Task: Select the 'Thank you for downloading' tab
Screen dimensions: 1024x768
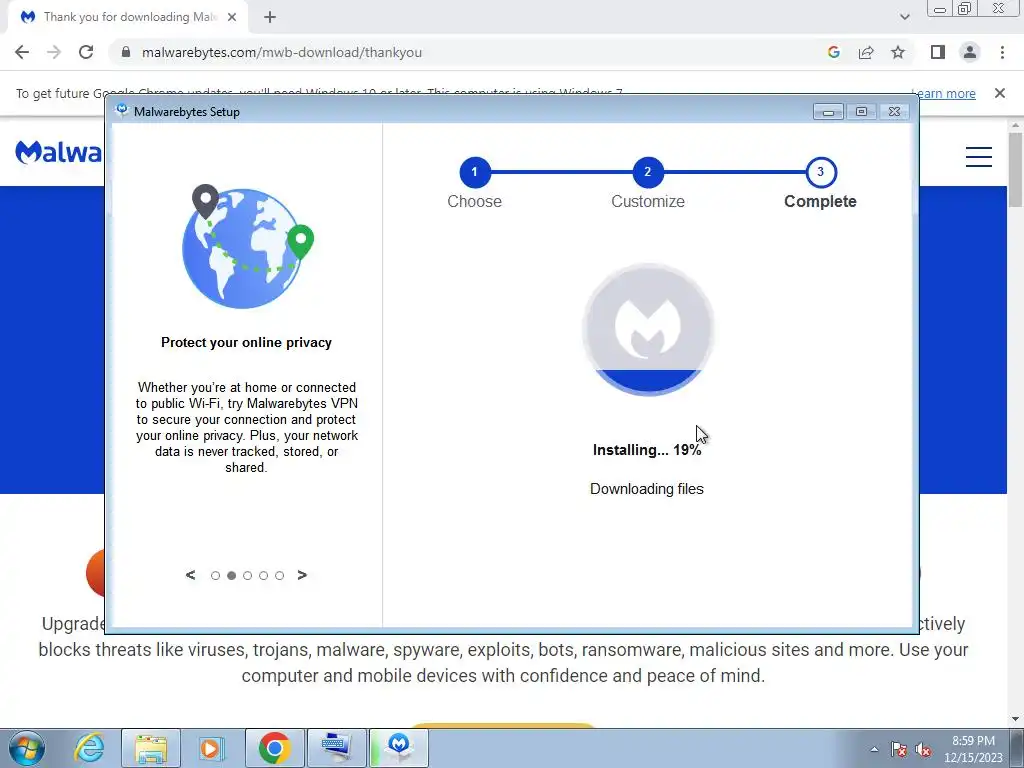Action: (x=128, y=18)
